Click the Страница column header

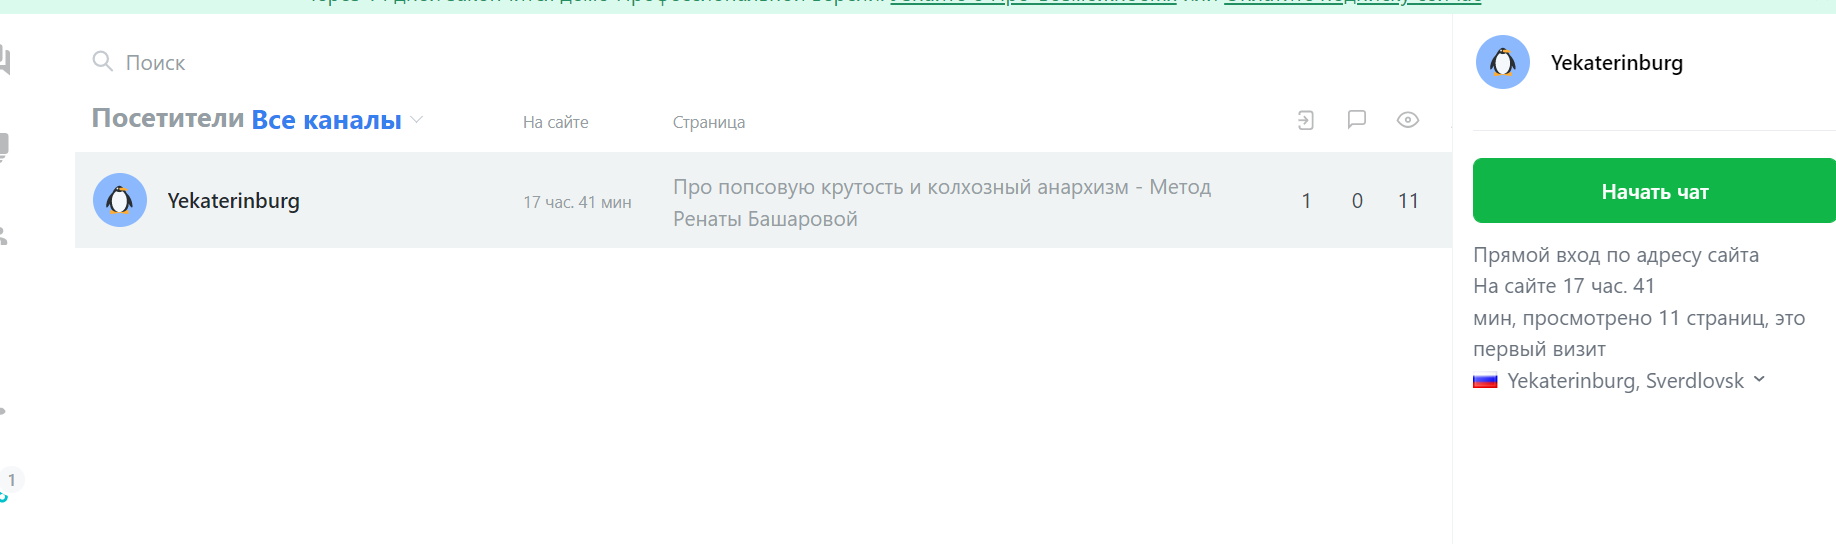pos(708,122)
